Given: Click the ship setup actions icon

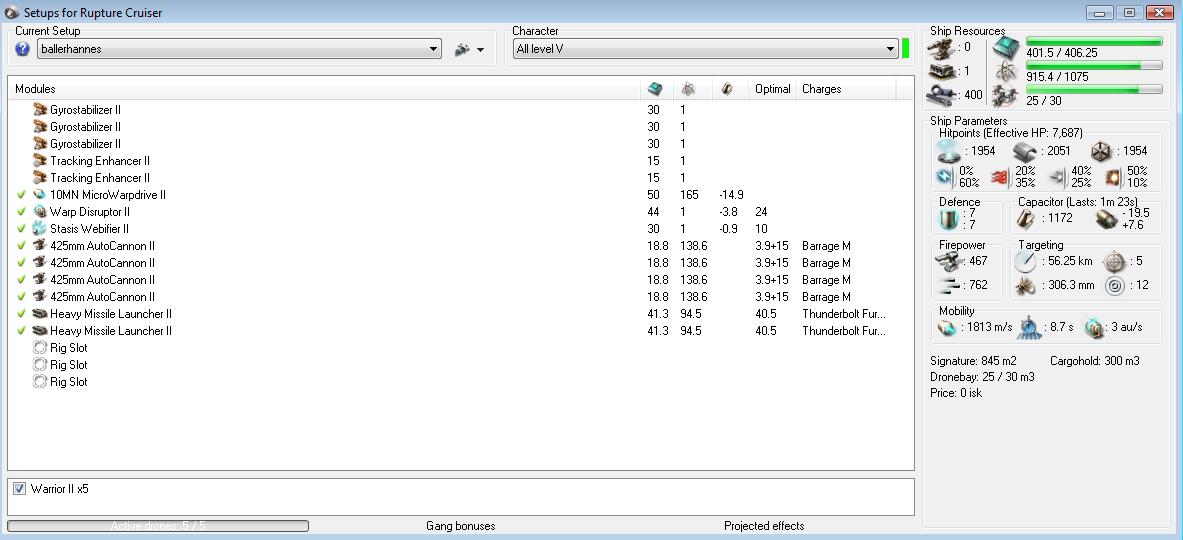Looking at the screenshot, I should coord(462,50).
